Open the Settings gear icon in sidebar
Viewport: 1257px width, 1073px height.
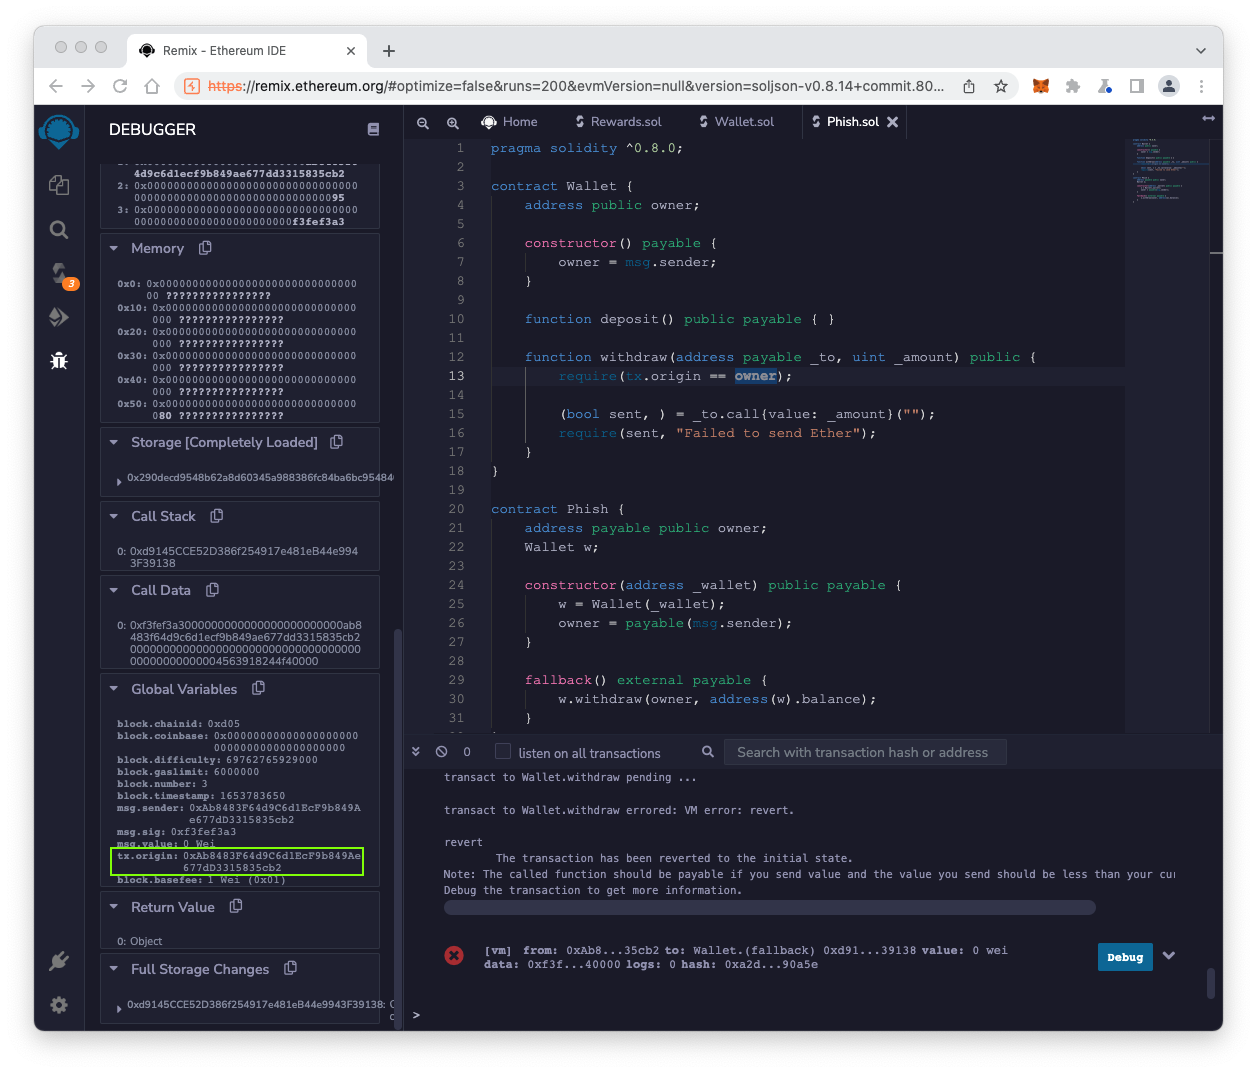[x=59, y=1005]
